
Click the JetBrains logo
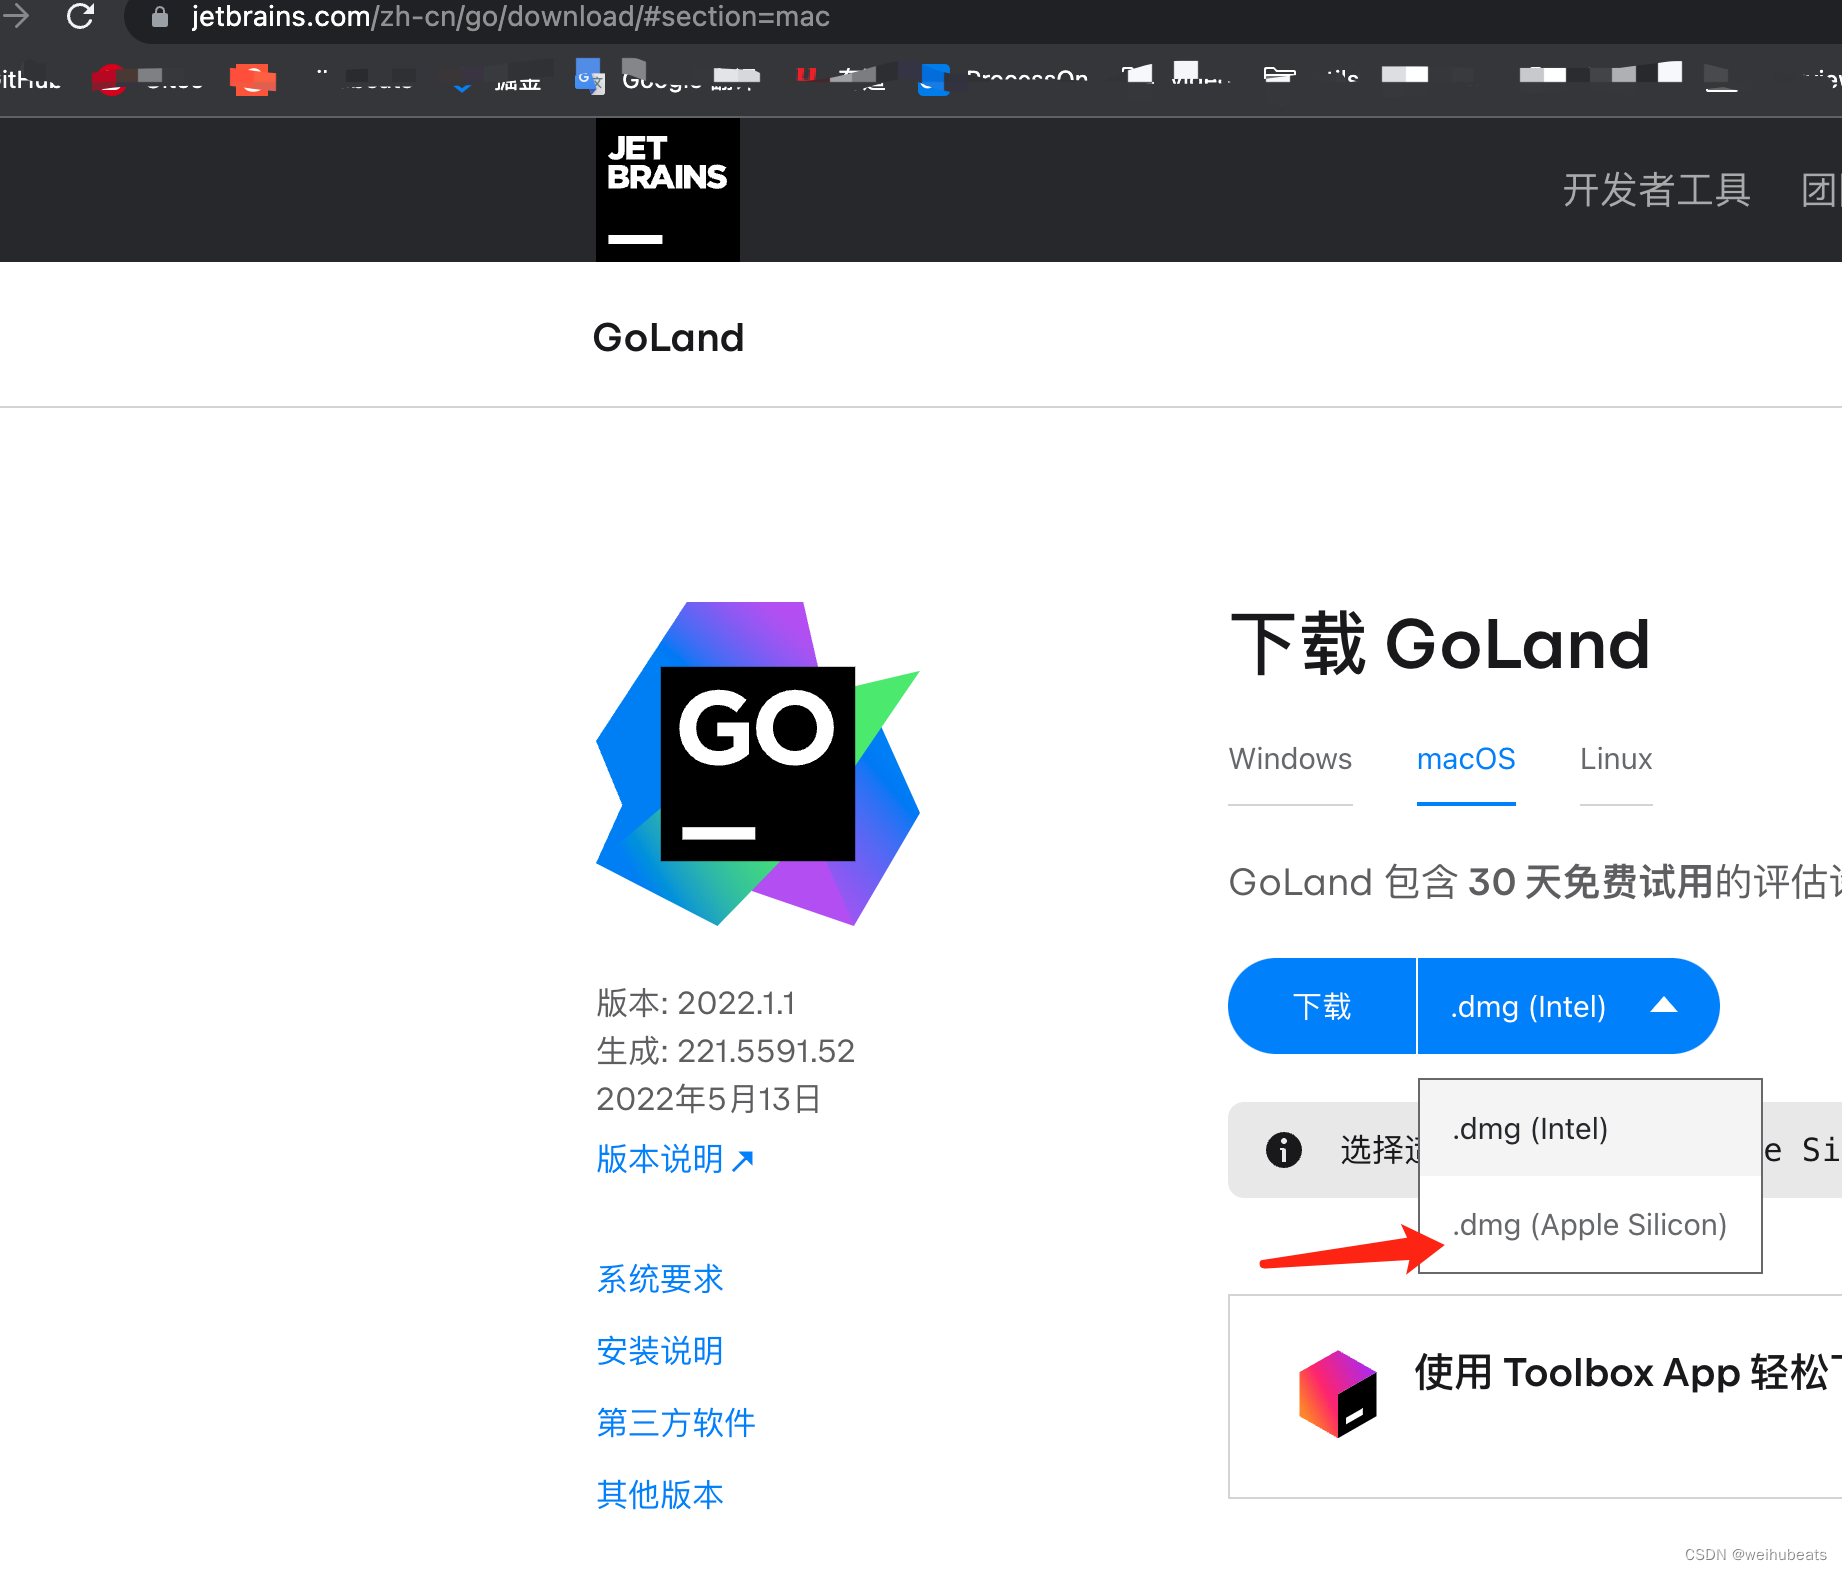point(668,190)
